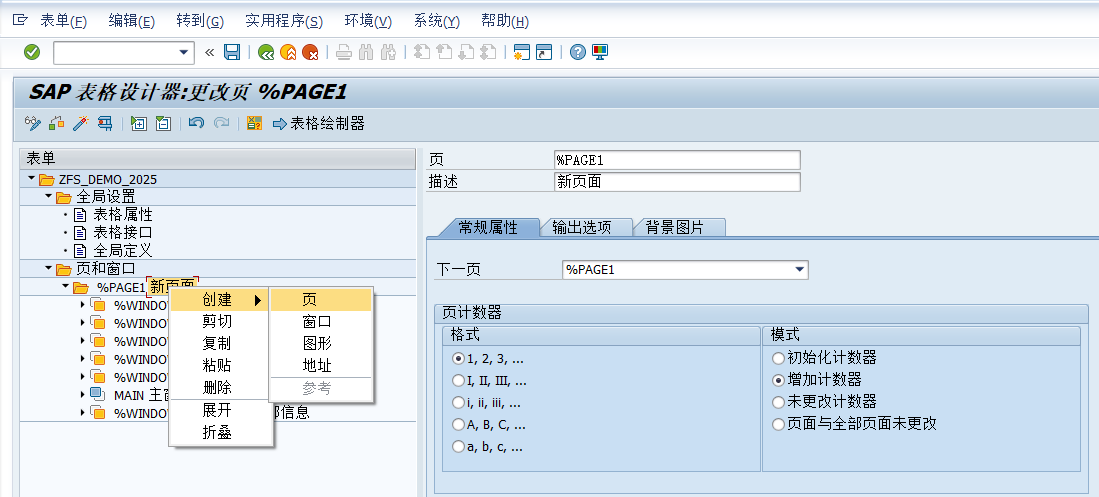Click the Undo arrow icon
The image size is (1099, 497).
197,124
